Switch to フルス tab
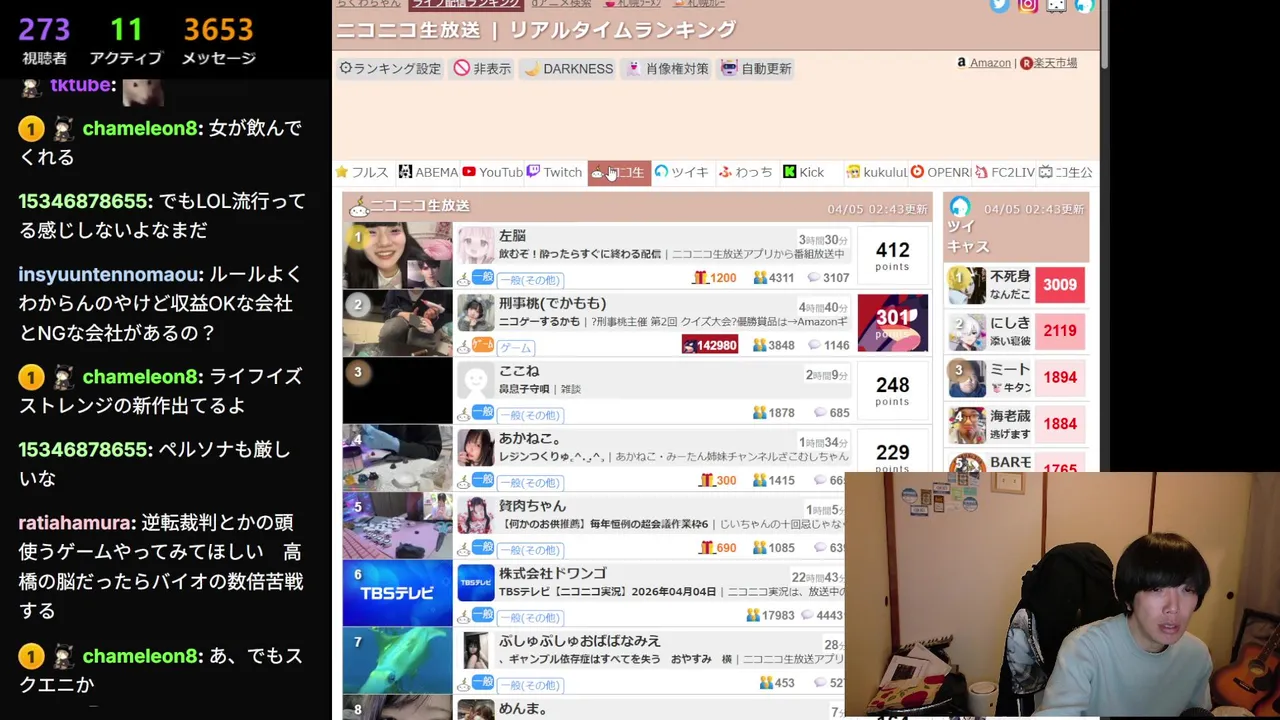 pos(362,172)
